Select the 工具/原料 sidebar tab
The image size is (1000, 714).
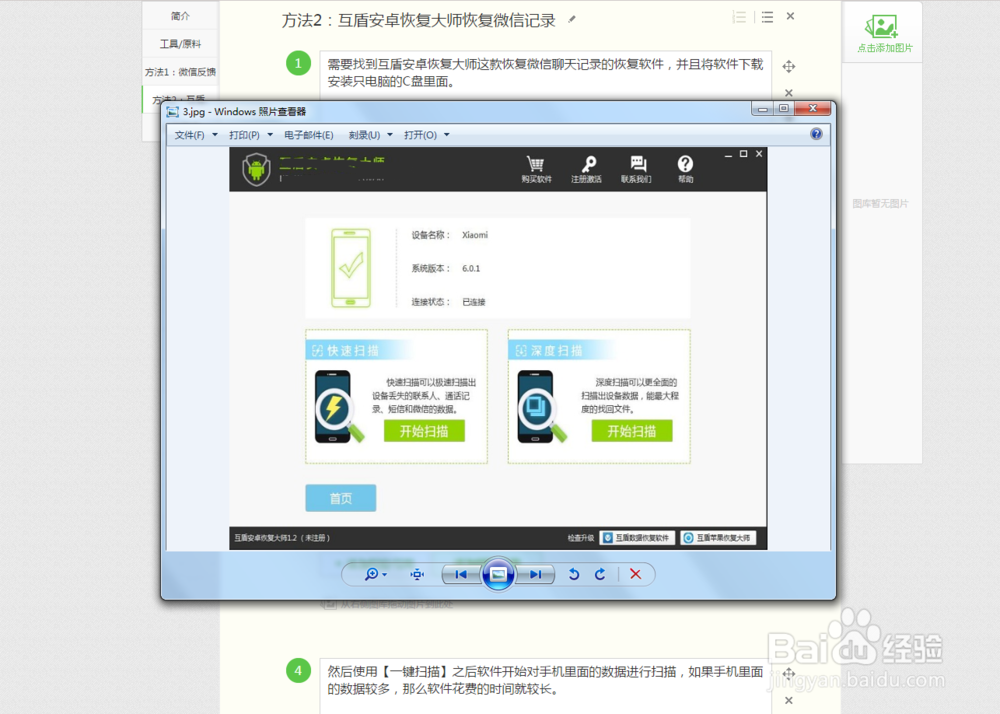click(x=181, y=44)
